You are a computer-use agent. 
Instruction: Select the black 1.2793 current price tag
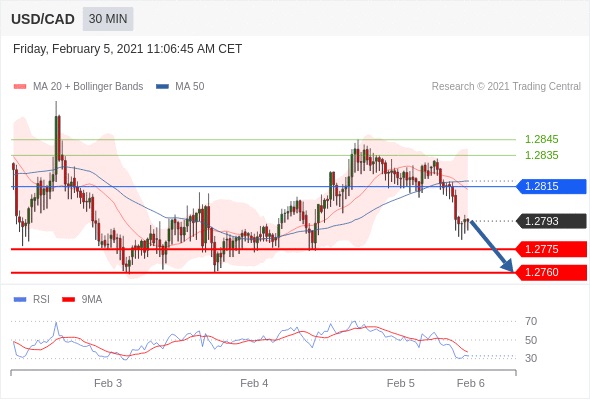551,221
